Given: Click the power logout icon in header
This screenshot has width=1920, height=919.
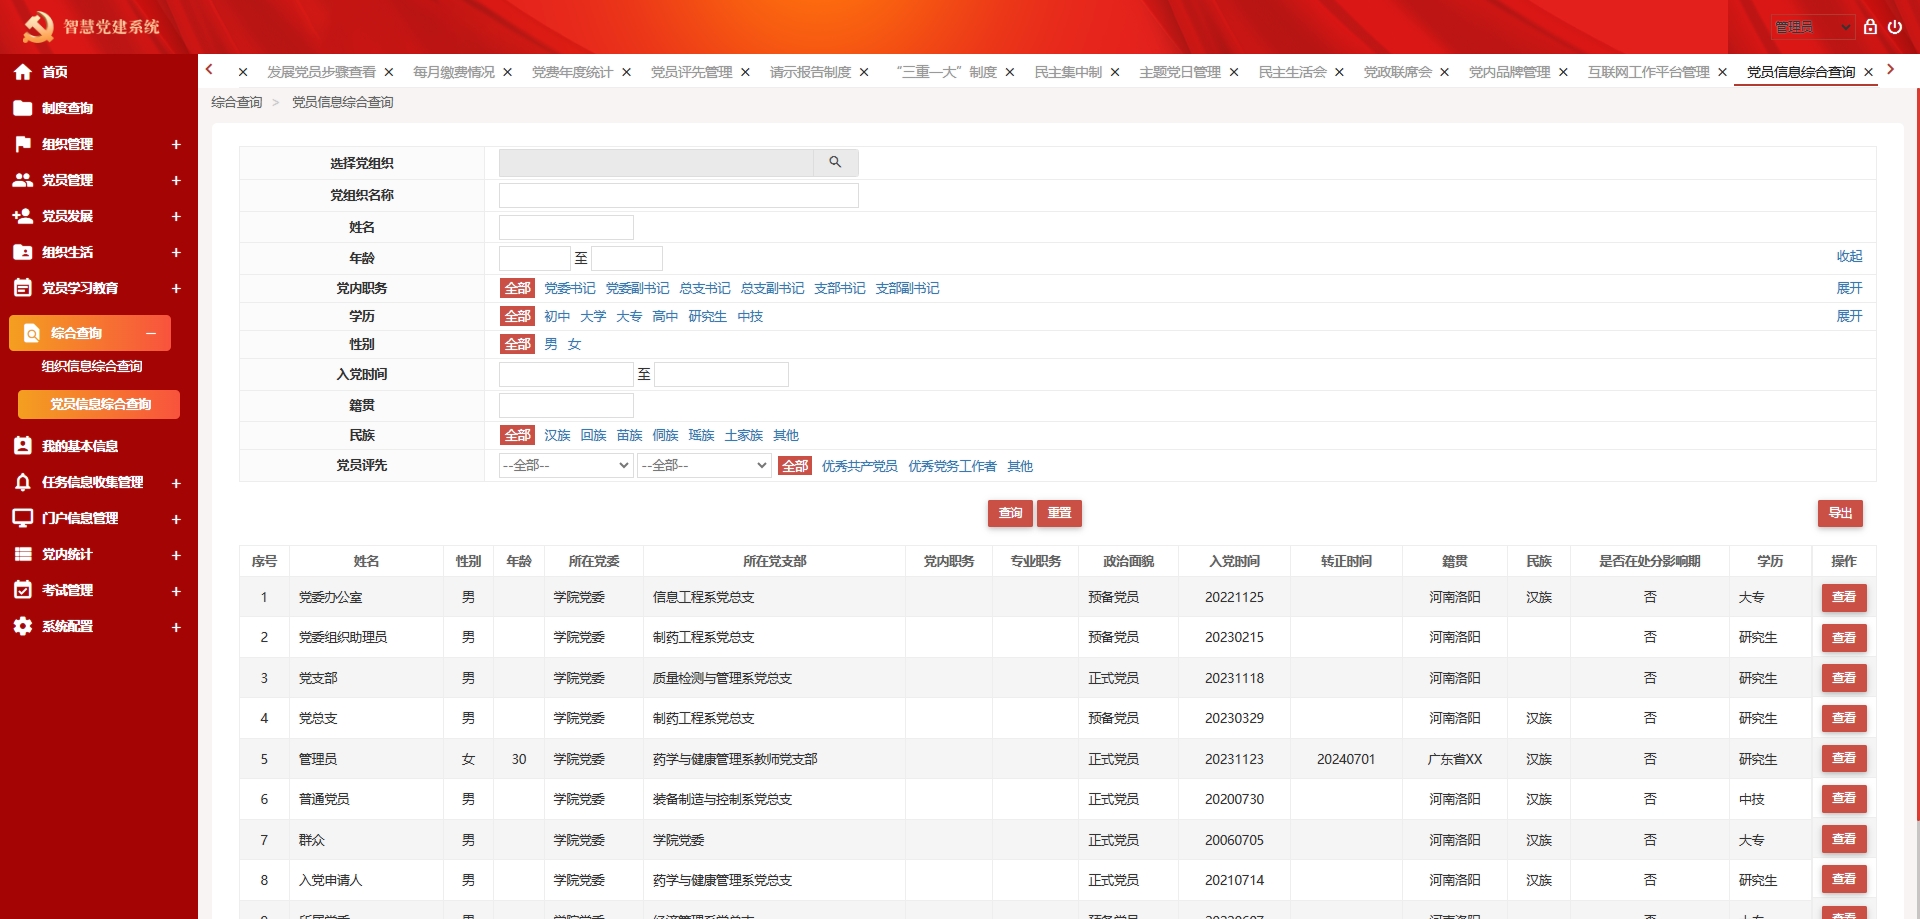Looking at the screenshot, I should (1895, 27).
